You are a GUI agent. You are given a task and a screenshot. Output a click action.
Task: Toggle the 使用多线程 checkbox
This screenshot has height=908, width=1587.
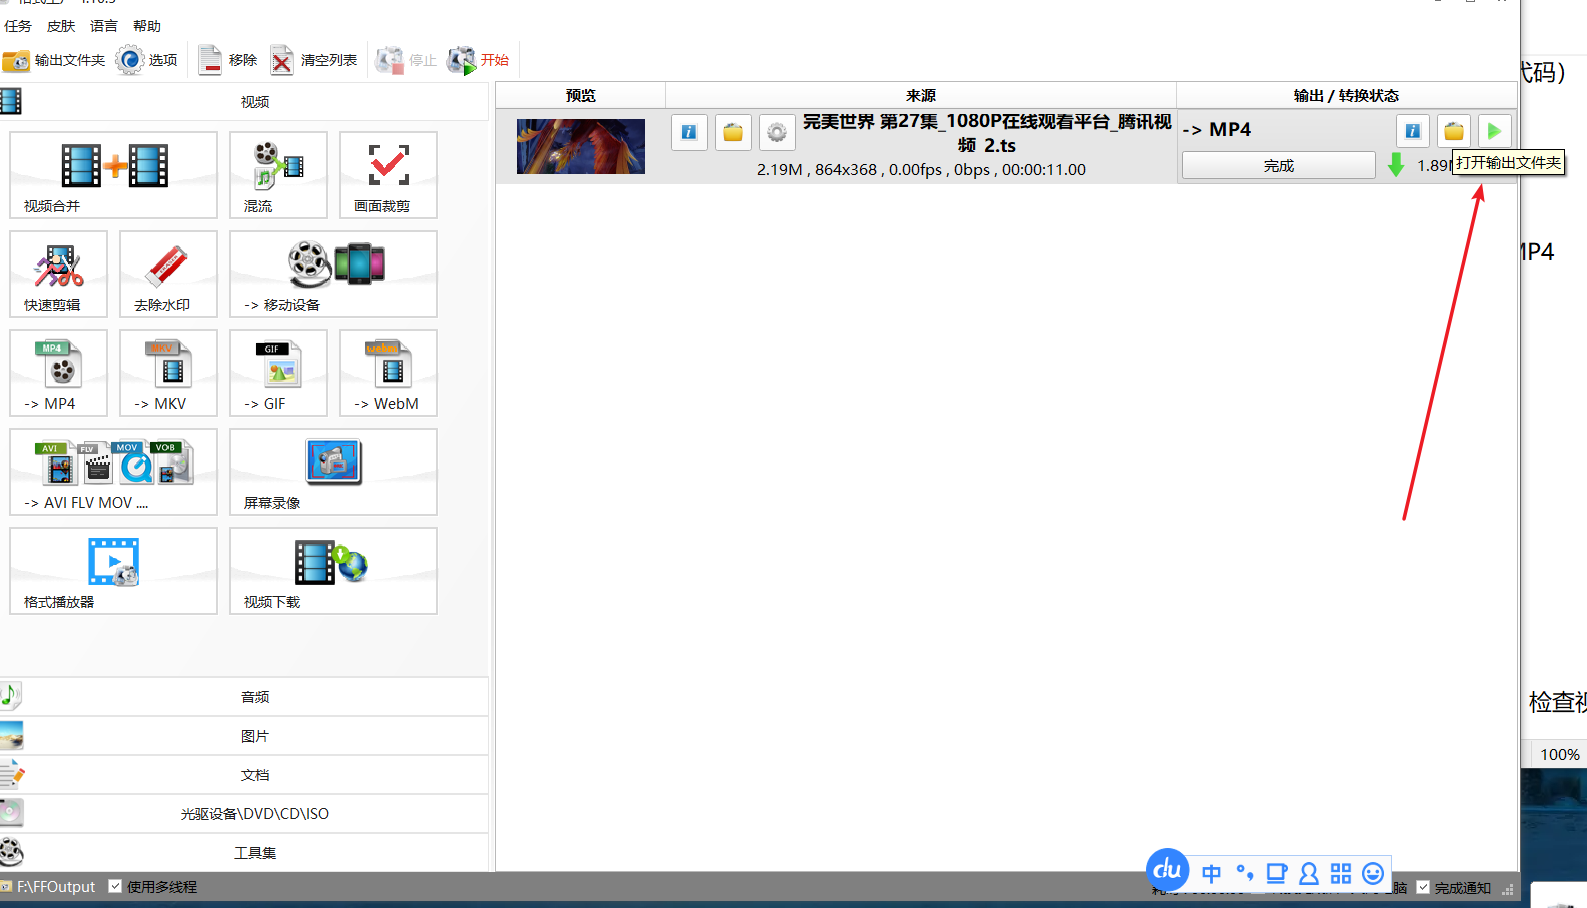pos(116,886)
